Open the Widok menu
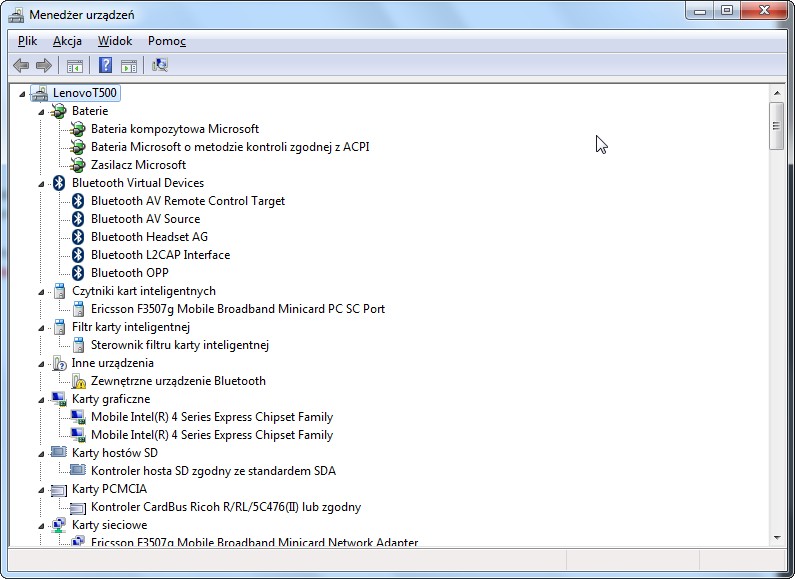This screenshot has width=795, height=579. [115, 41]
